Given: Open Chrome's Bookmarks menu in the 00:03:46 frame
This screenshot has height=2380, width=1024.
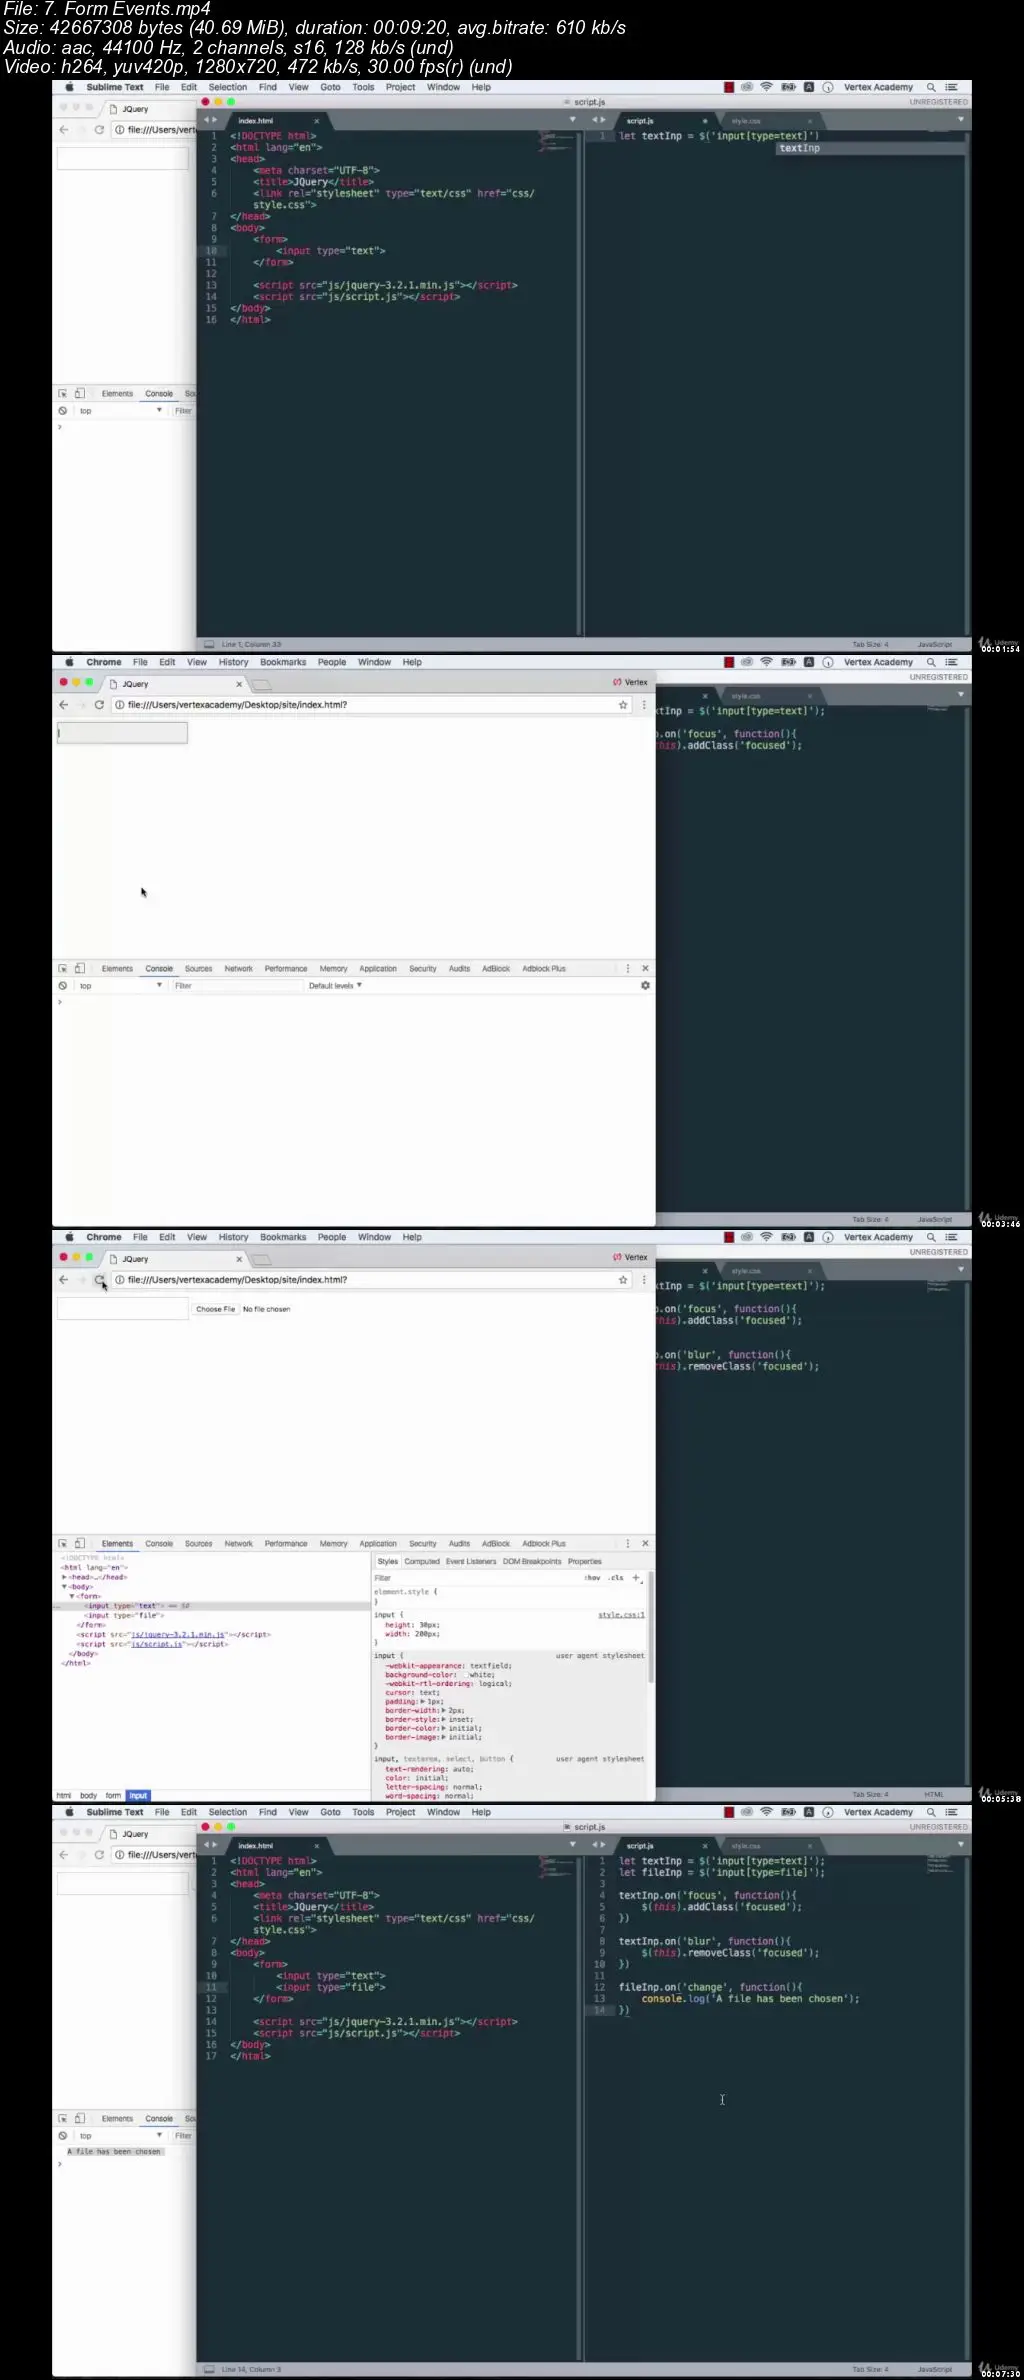Looking at the screenshot, I should point(283,662).
